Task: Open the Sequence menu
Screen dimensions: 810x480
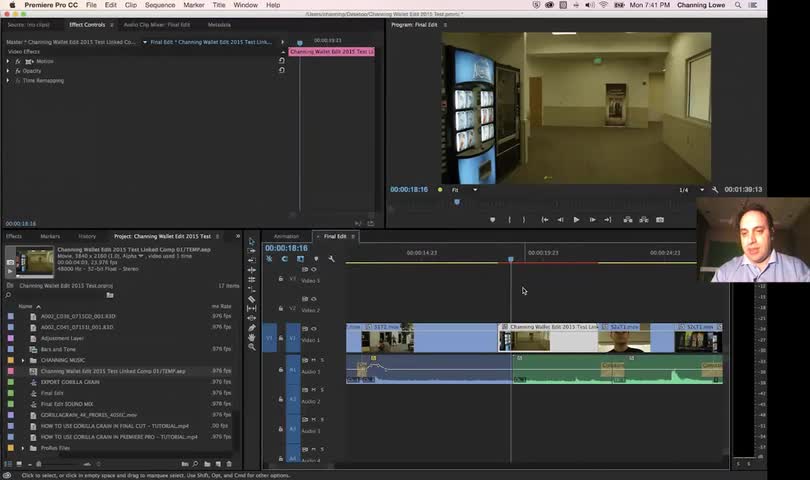Action: click(160, 5)
